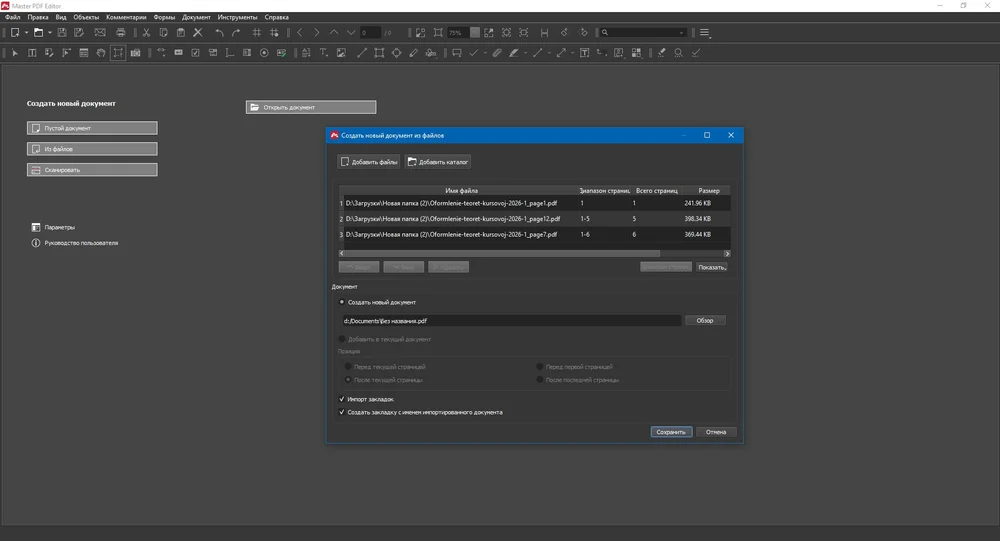
Task: Click the email envelope icon
Action: point(100,33)
